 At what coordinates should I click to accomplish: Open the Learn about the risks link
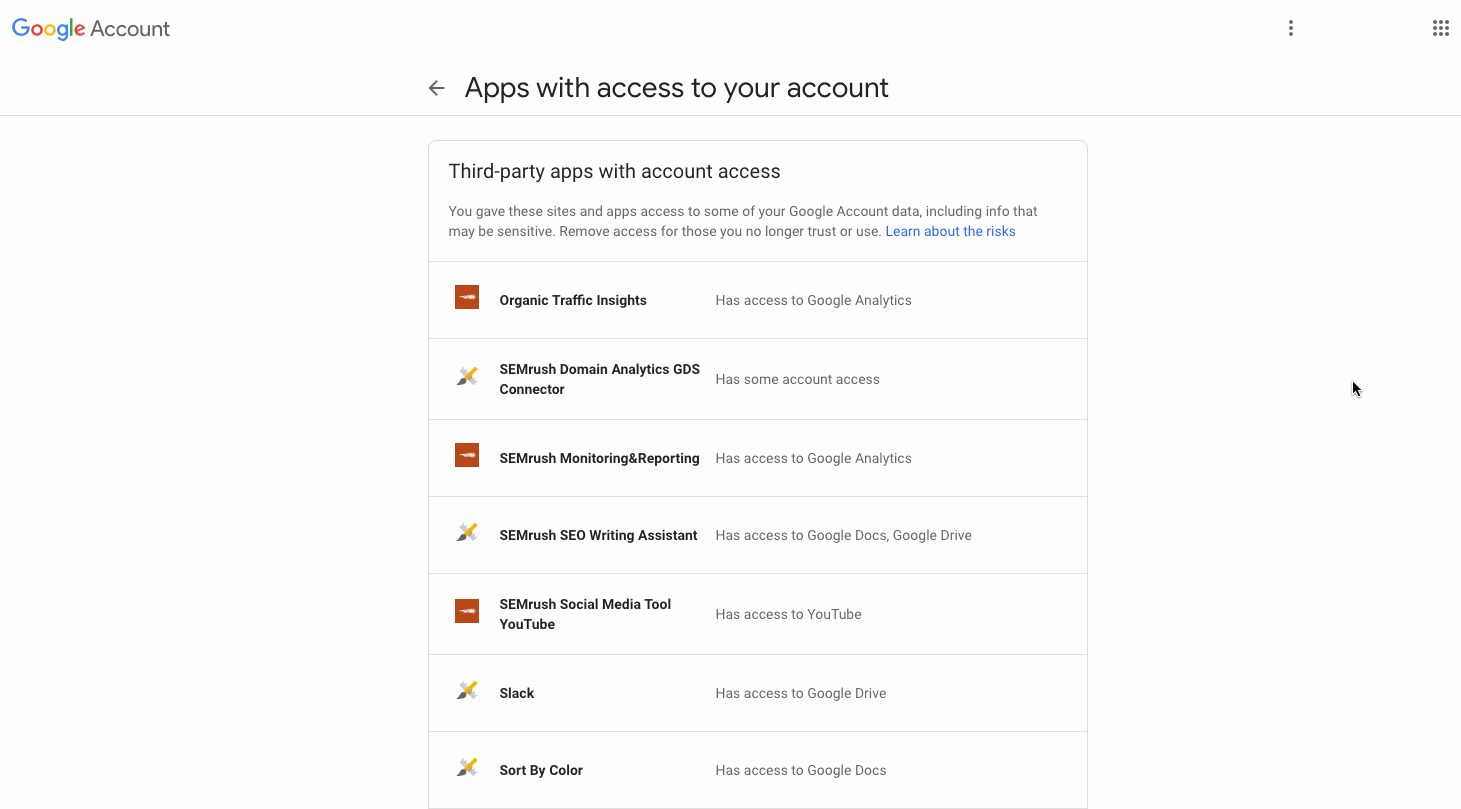coord(950,231)
